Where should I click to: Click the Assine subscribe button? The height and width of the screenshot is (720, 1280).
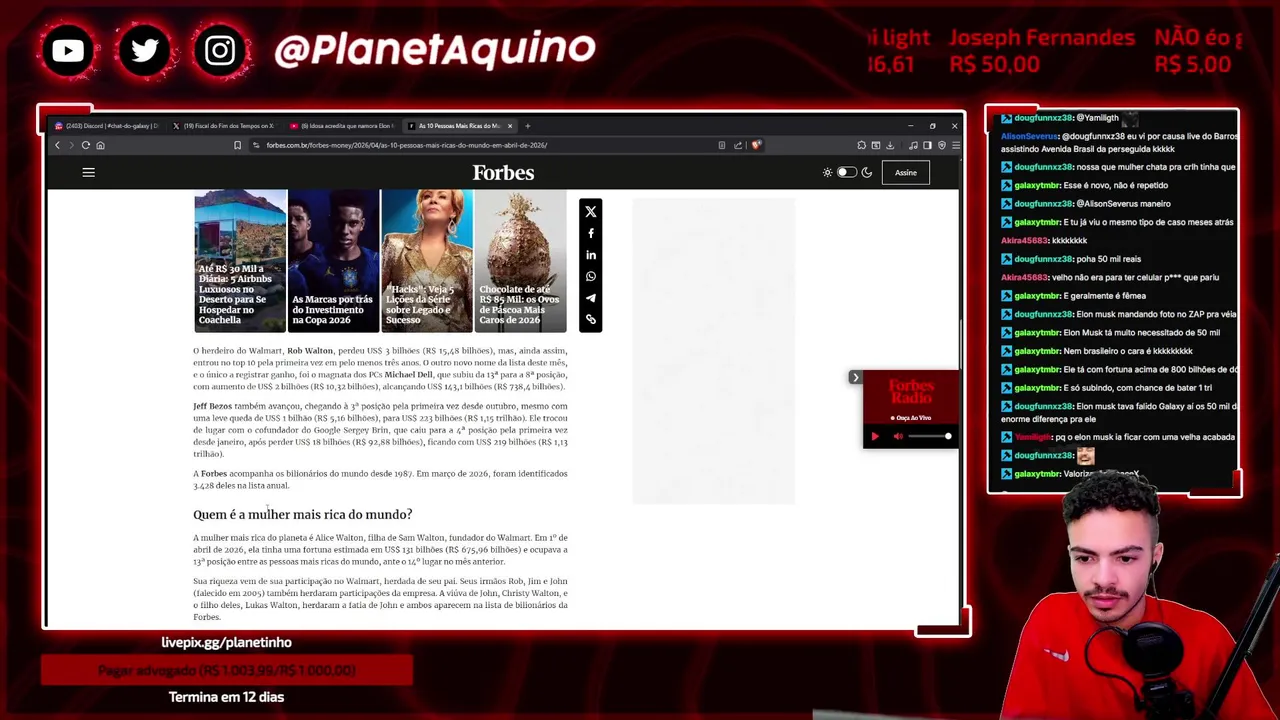(x=905, y=173)
